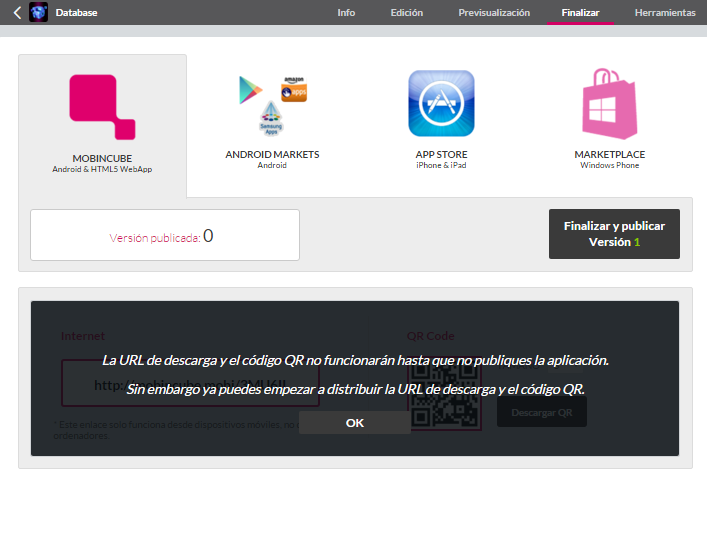Click the MOBINCUBE label

coord(102,159)
